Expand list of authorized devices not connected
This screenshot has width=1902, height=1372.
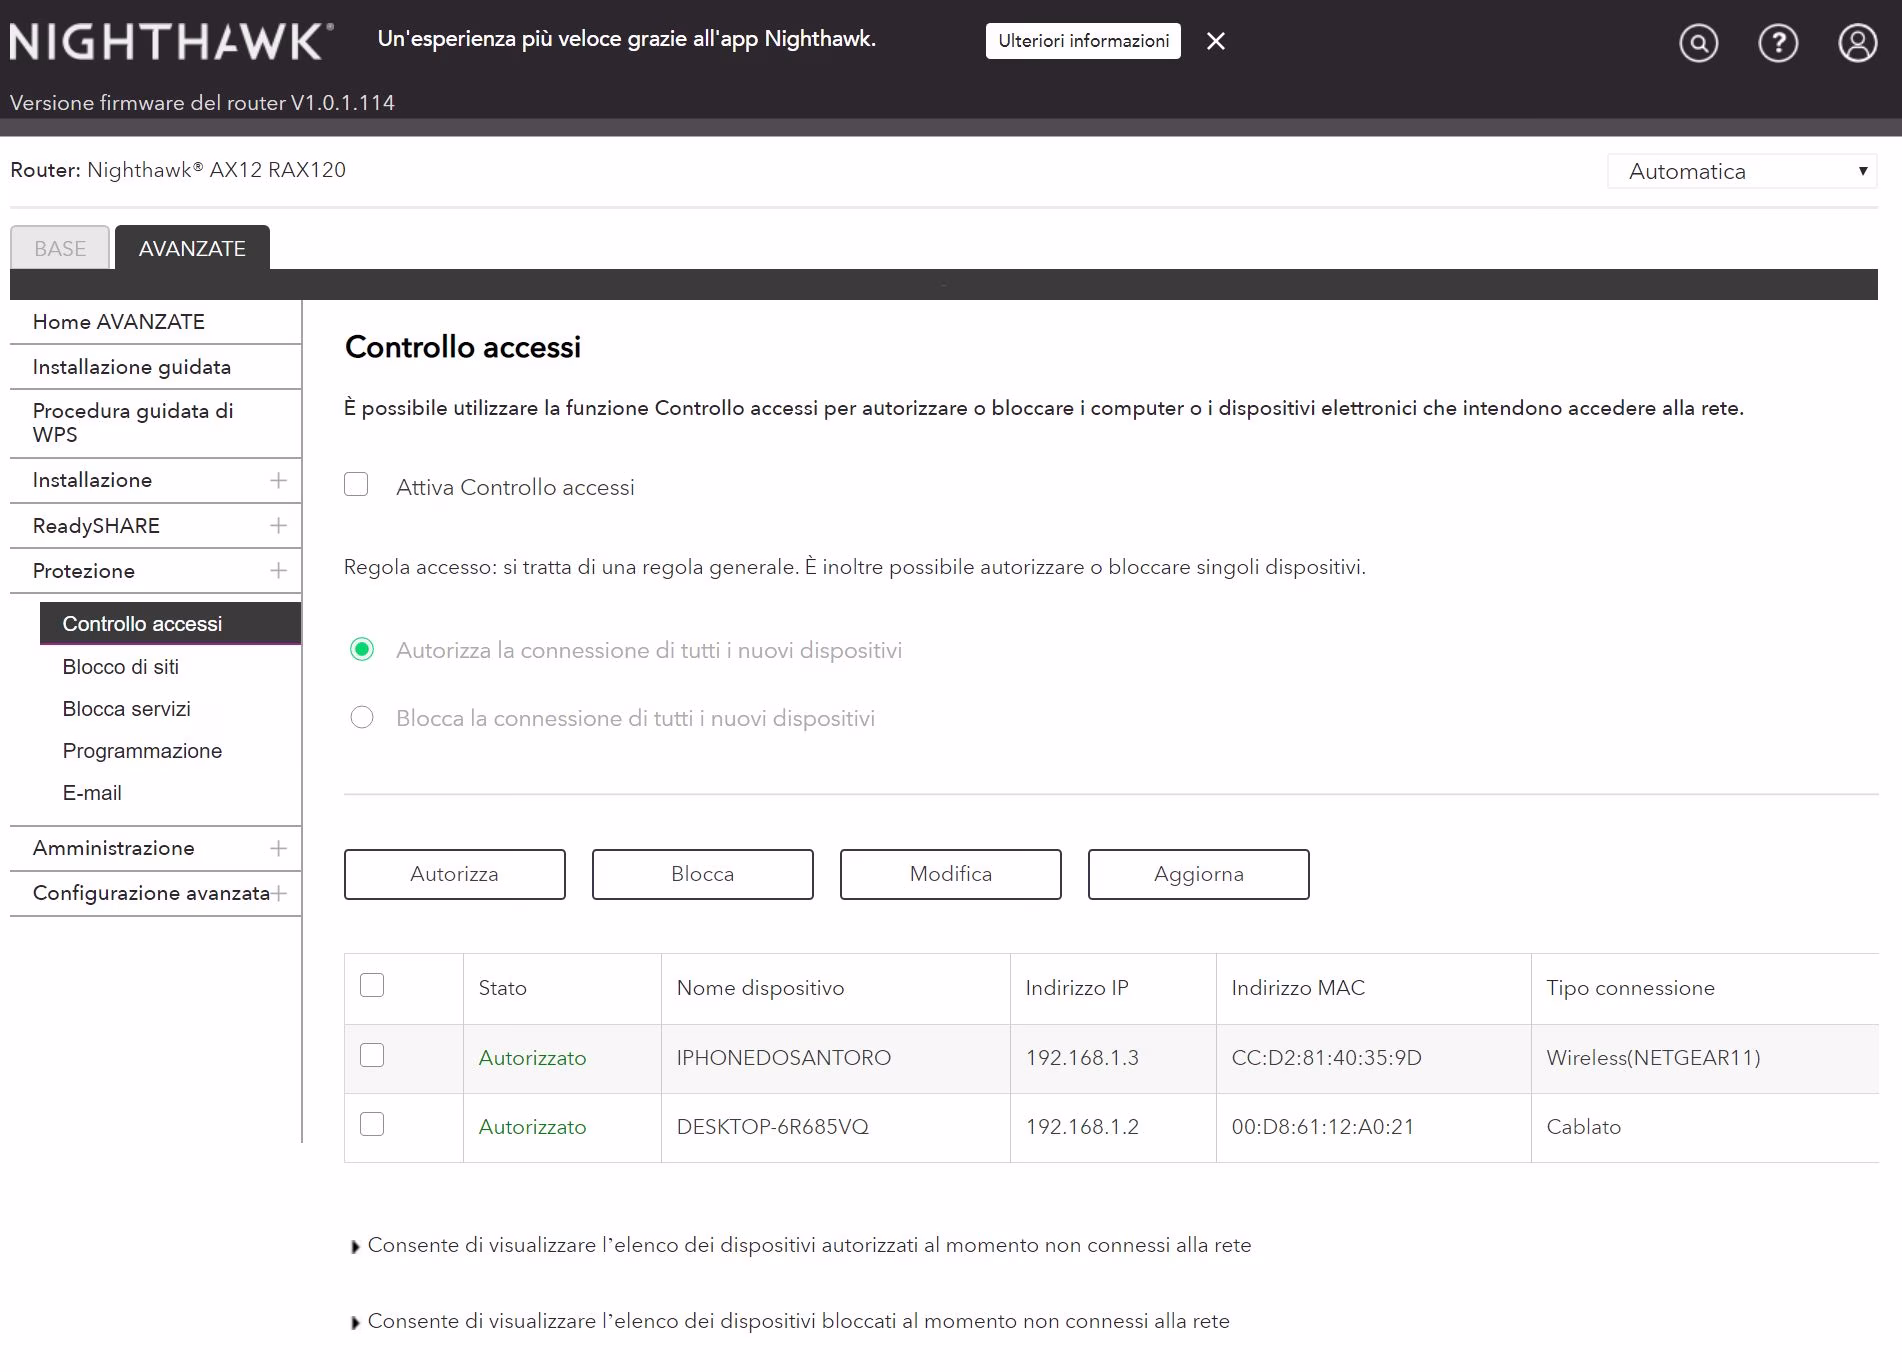pos(801,1246)
